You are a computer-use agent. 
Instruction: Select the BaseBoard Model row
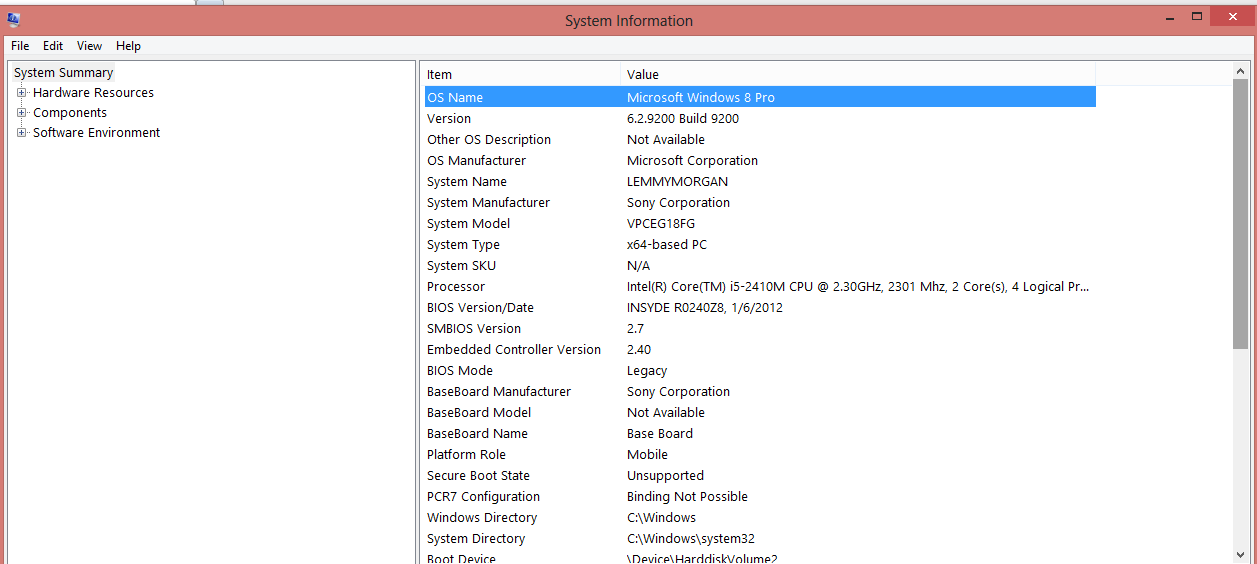(759, 412)
